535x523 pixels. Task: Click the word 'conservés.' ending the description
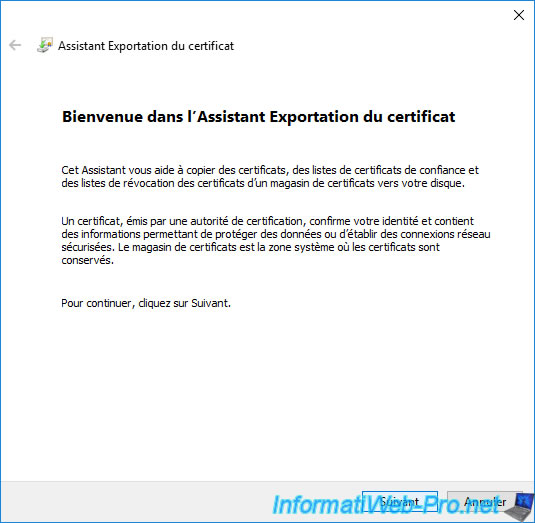(x=87, y=260)
